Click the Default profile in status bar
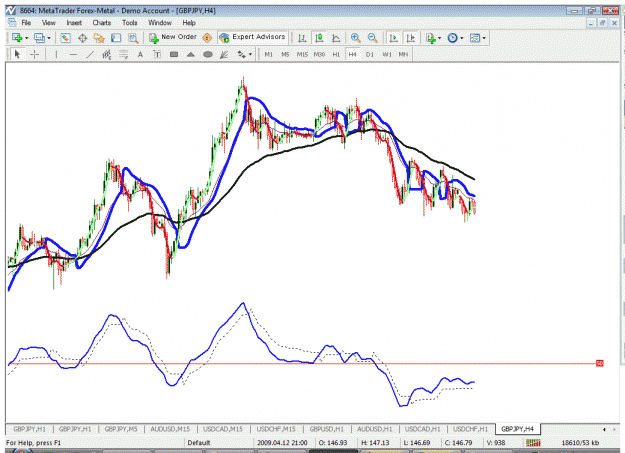 point(199,443)
